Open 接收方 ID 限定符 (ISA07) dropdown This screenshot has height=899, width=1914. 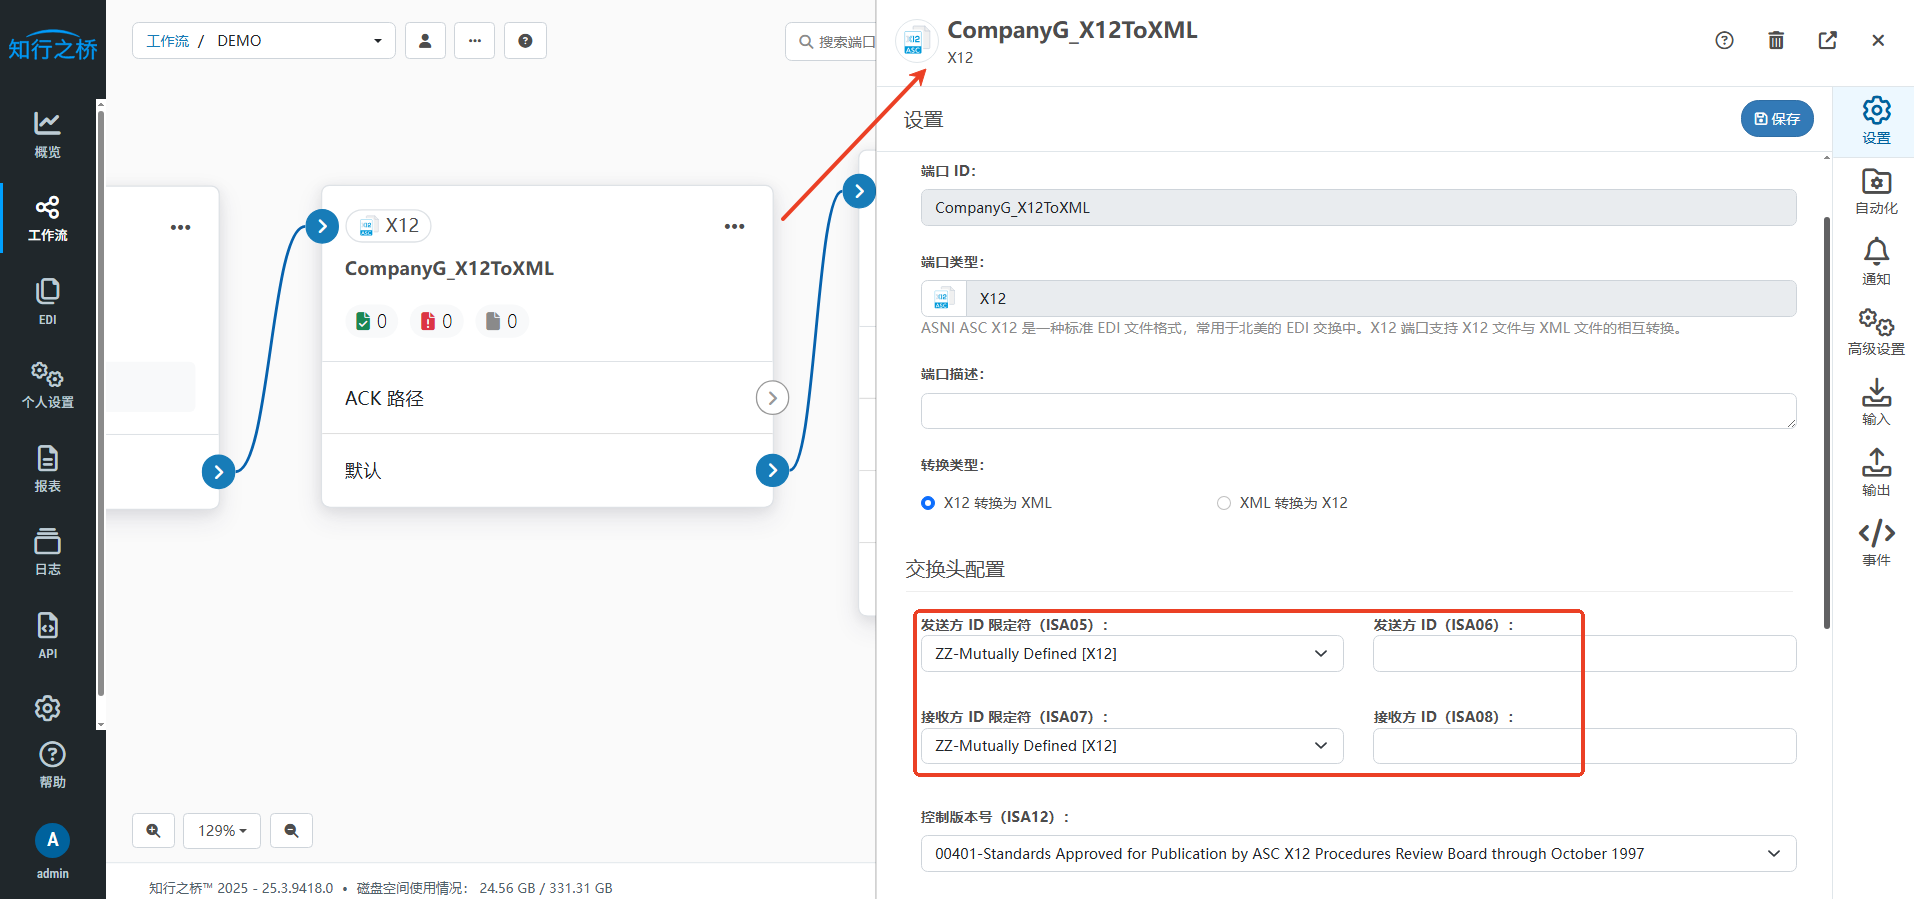1131,746
